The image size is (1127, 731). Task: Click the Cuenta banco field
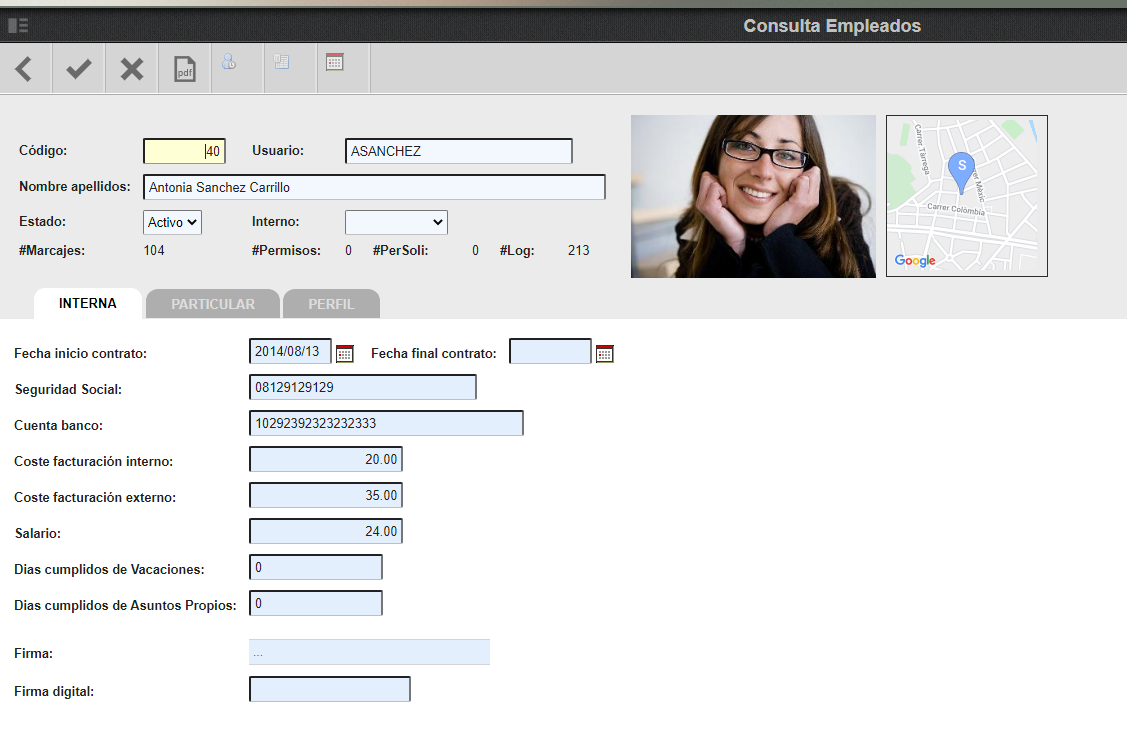(387, 423)
